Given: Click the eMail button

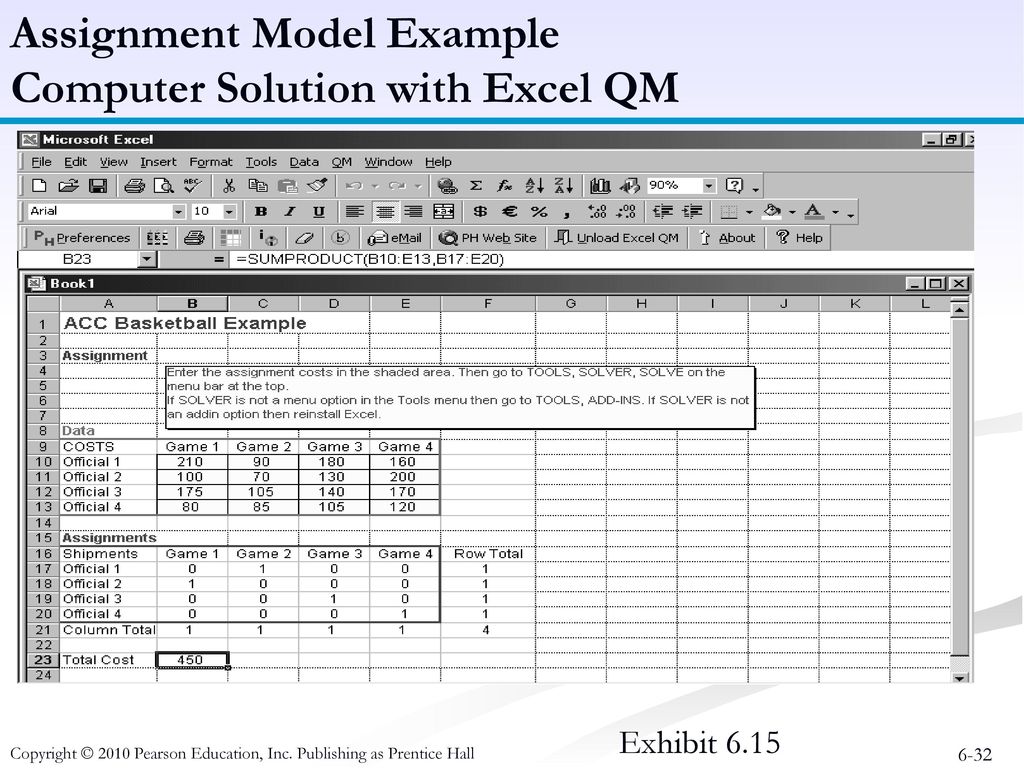Looking at the screenshot, I should tap(394, 238).
